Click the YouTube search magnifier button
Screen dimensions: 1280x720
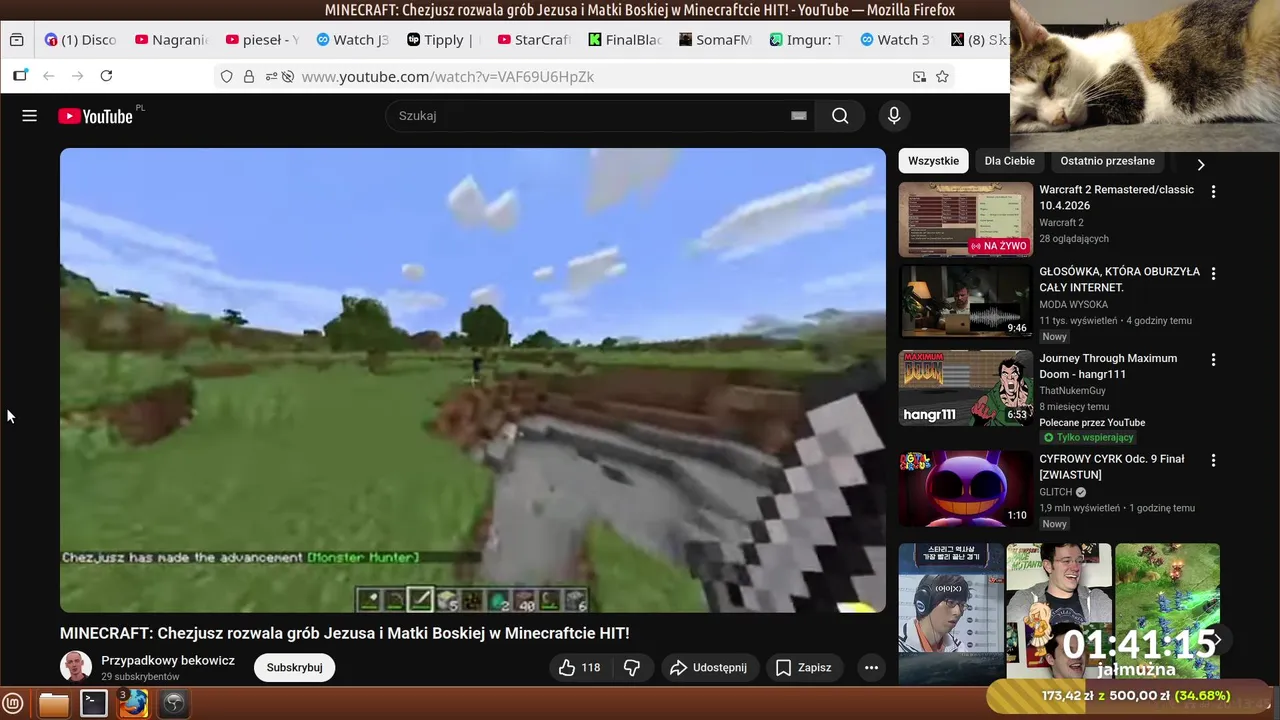[x=840, y=116]
